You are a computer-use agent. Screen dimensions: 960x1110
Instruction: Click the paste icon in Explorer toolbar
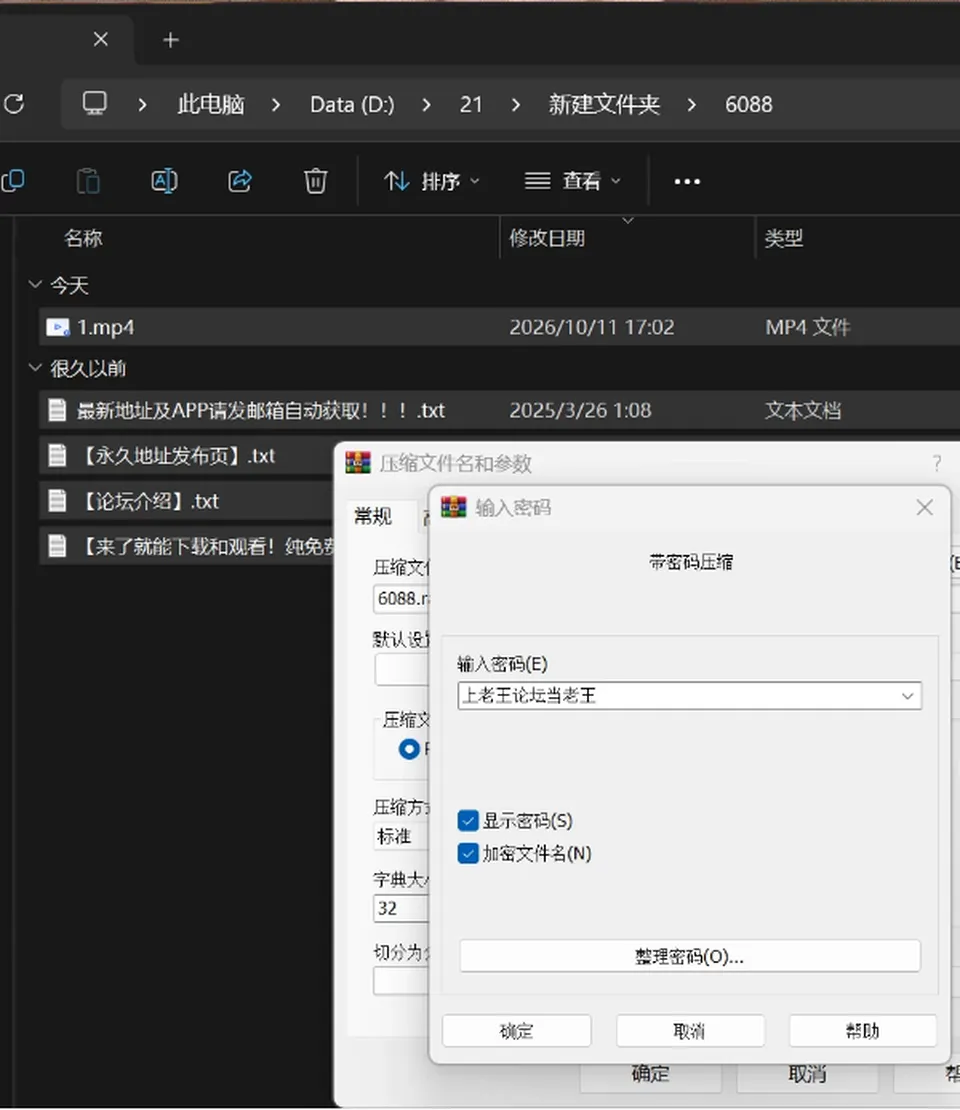pyautogui.click(x=88, y=181)
